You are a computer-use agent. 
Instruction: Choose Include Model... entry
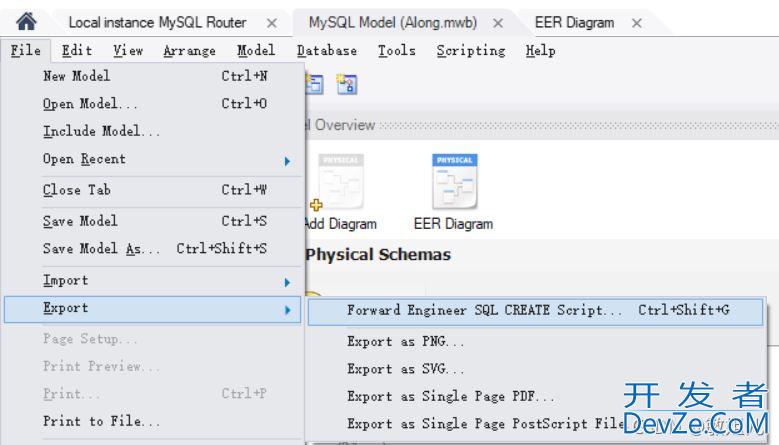153,131
